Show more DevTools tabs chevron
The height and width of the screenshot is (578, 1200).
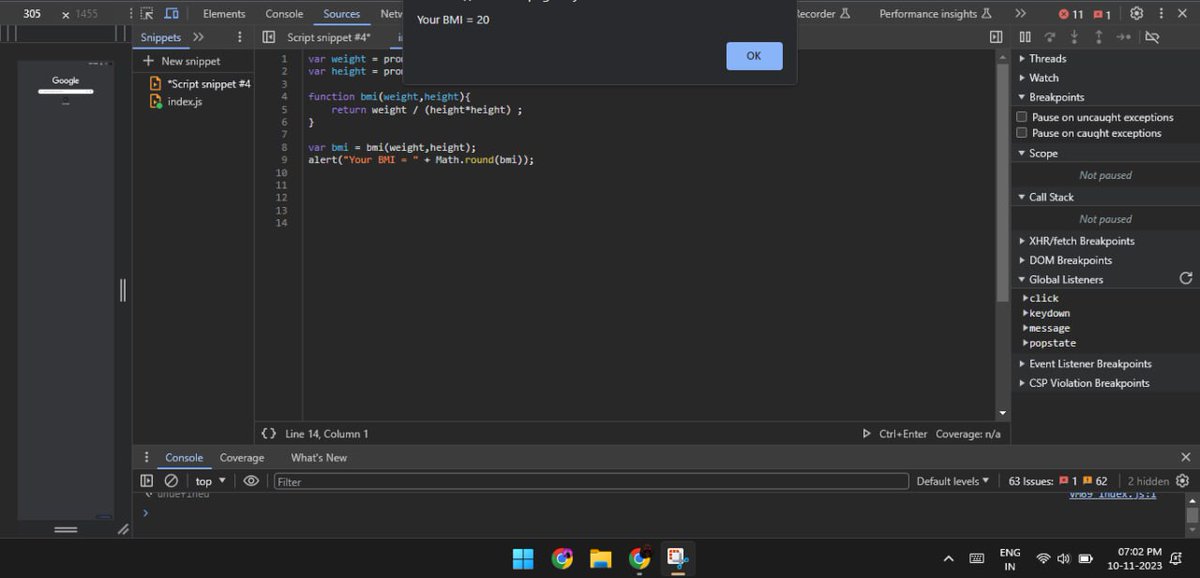tap(1020, 14)
